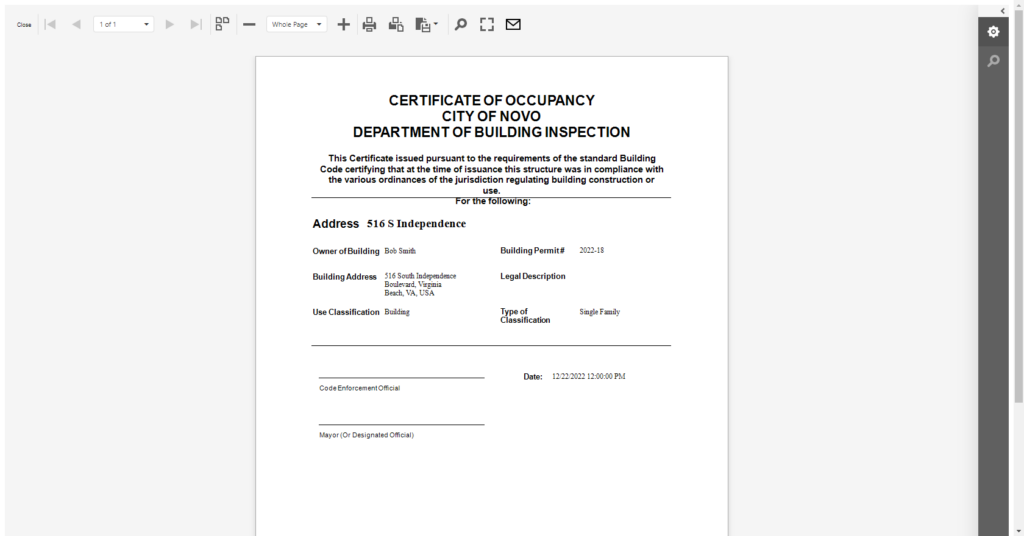Toggle multi-page view mode
Viewport: 1024px width, 536px height.
(x=223, y=24)
